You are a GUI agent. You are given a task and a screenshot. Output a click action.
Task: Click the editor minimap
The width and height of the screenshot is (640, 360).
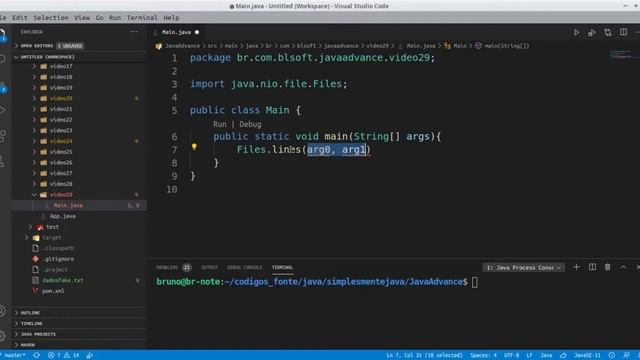[x=621, y=54]
